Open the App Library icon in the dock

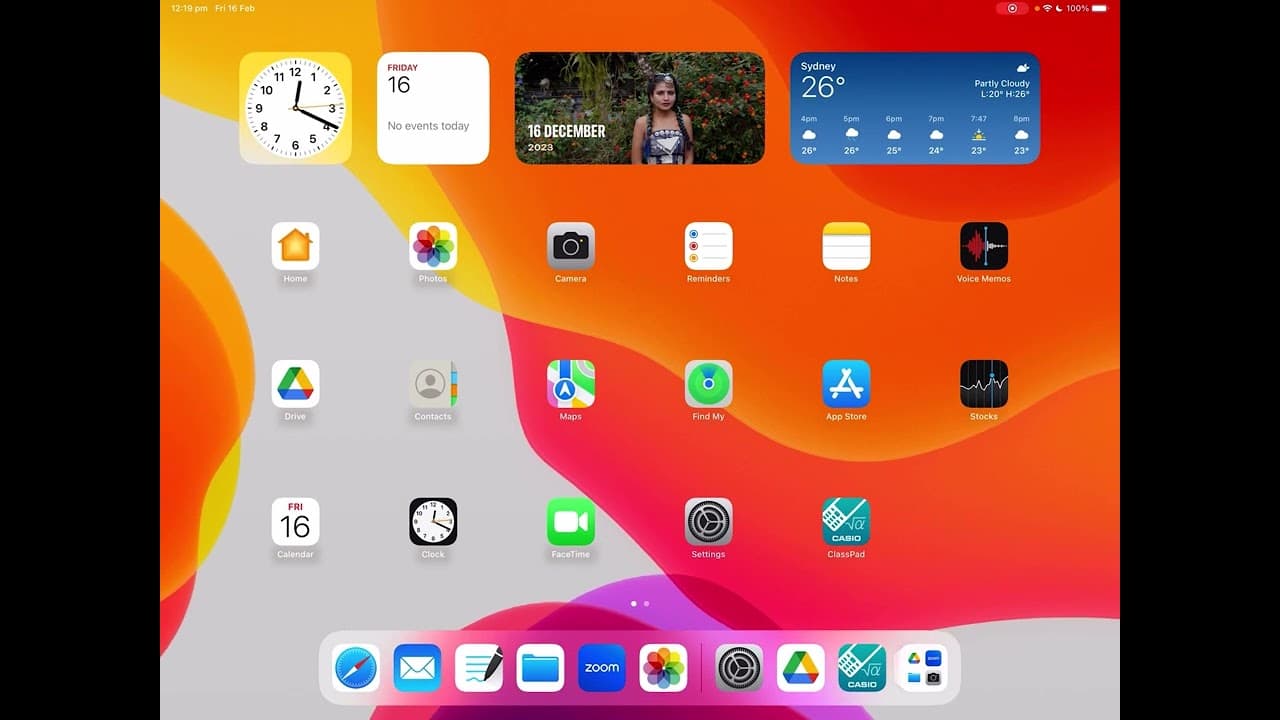coord(924,668)
